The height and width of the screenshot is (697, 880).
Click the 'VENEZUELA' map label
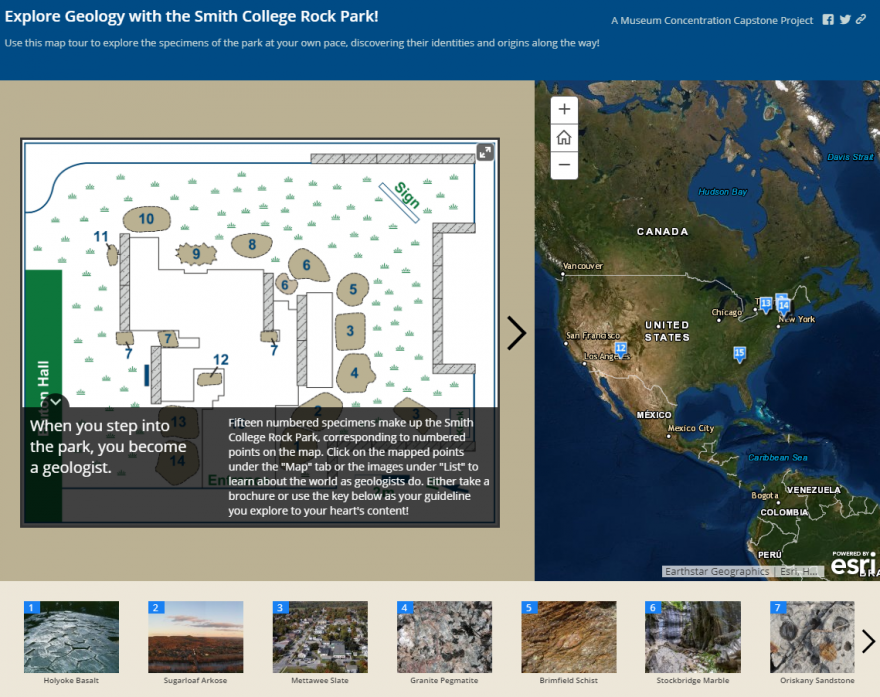[x=813, y=490]
